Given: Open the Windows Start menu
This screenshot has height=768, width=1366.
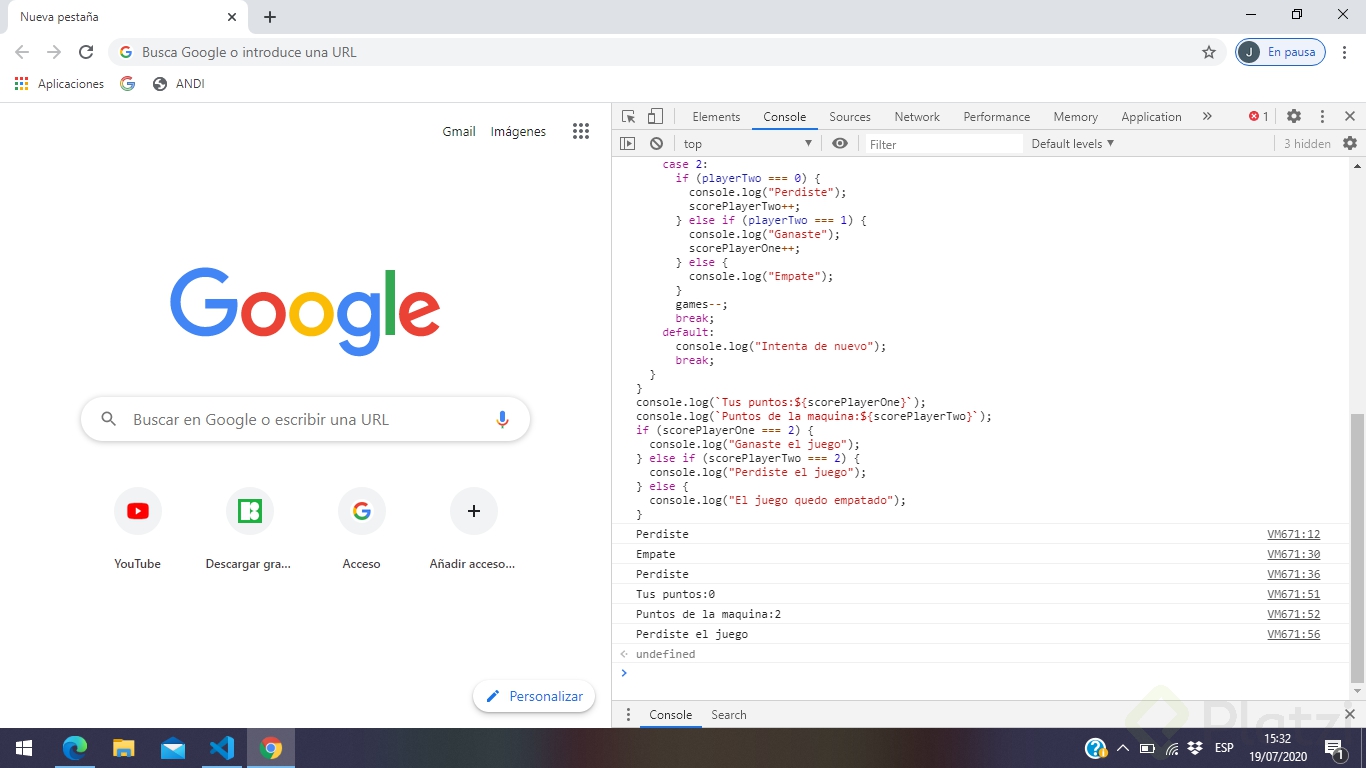Looking at the screenshot, I should pos(24,748).
